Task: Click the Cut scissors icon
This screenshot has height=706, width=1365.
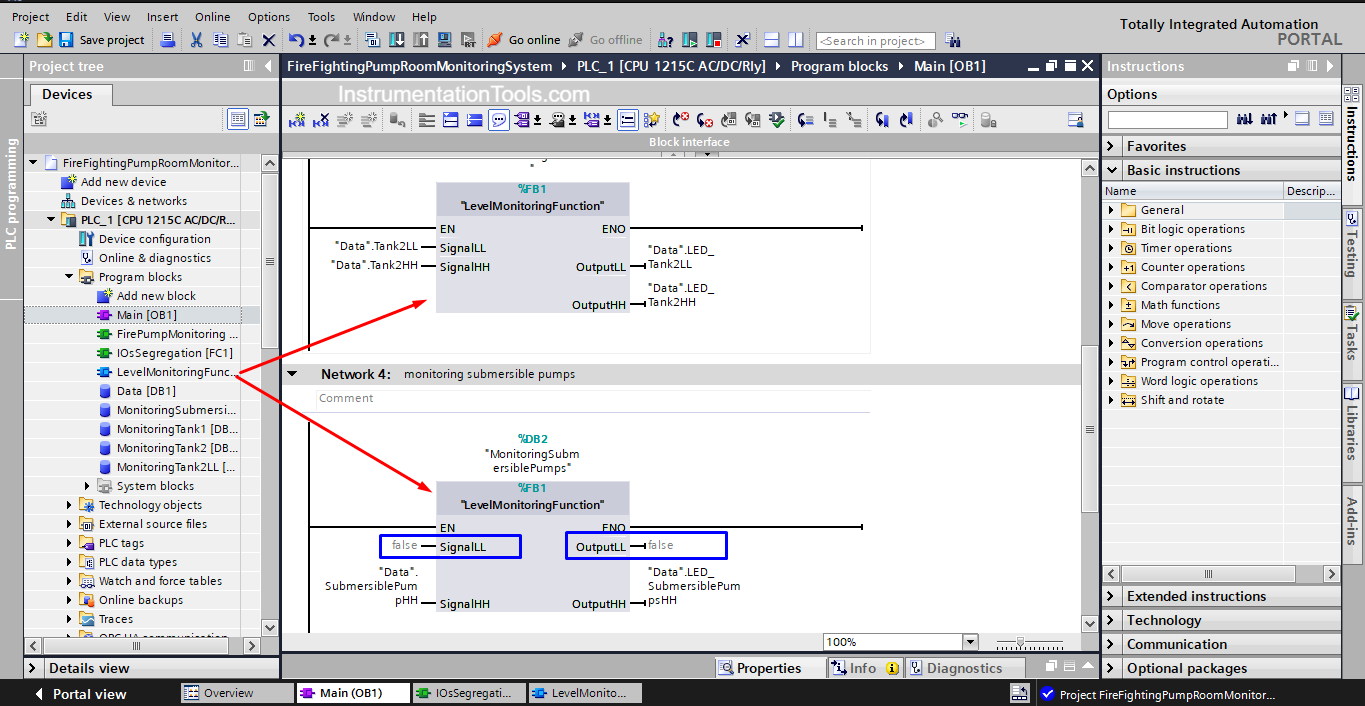Action: pos(196,40)
